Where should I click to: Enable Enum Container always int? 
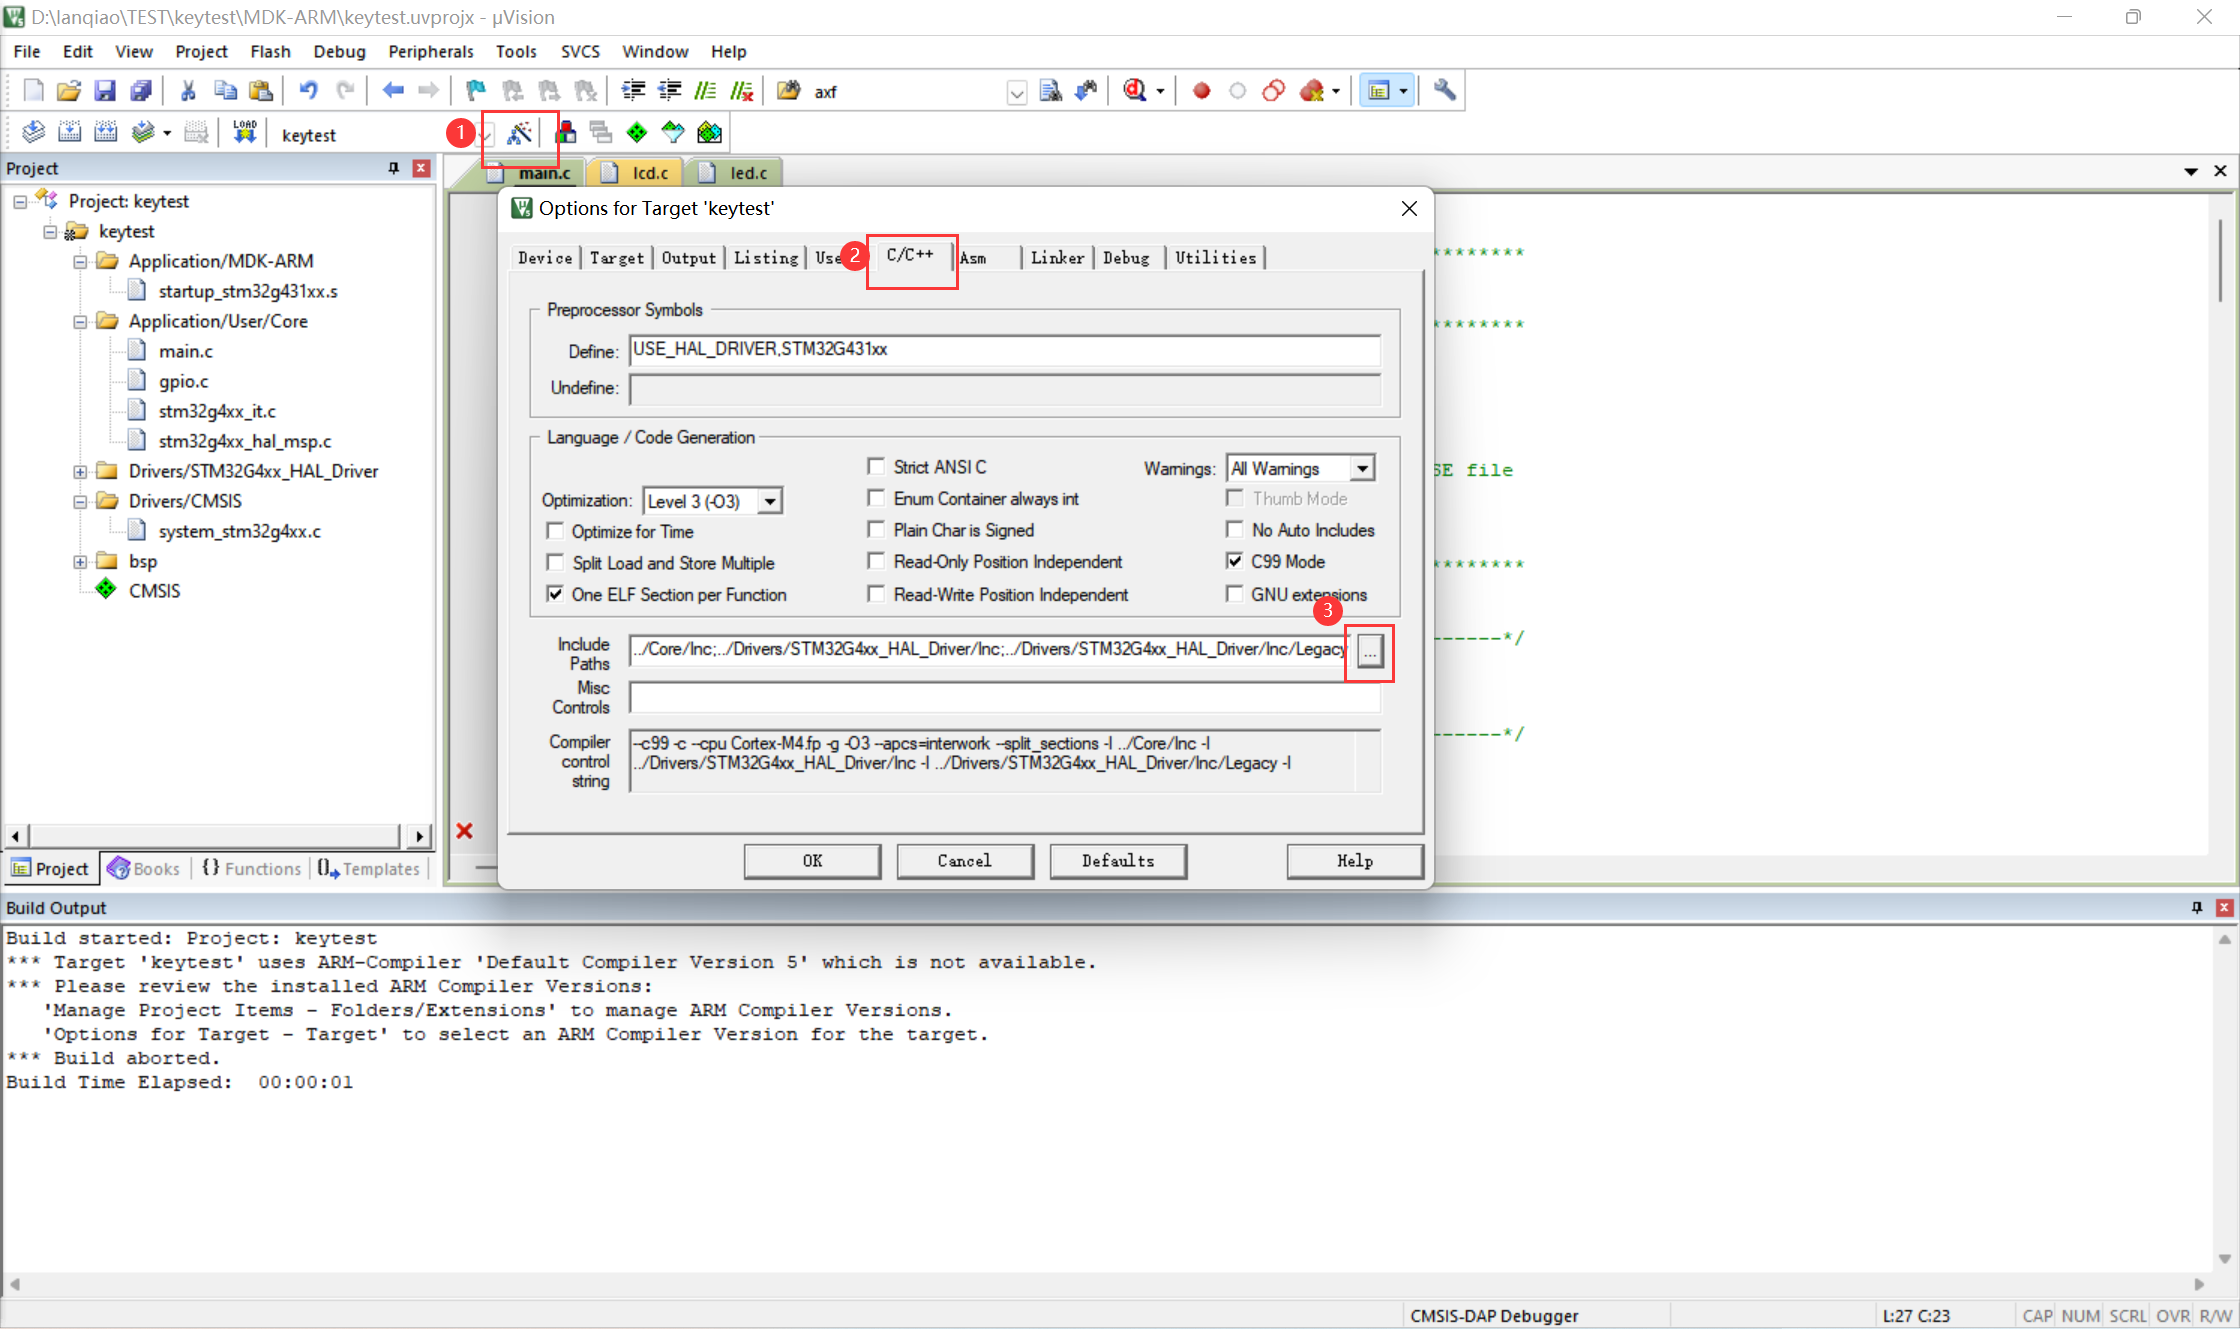[876, 498]
